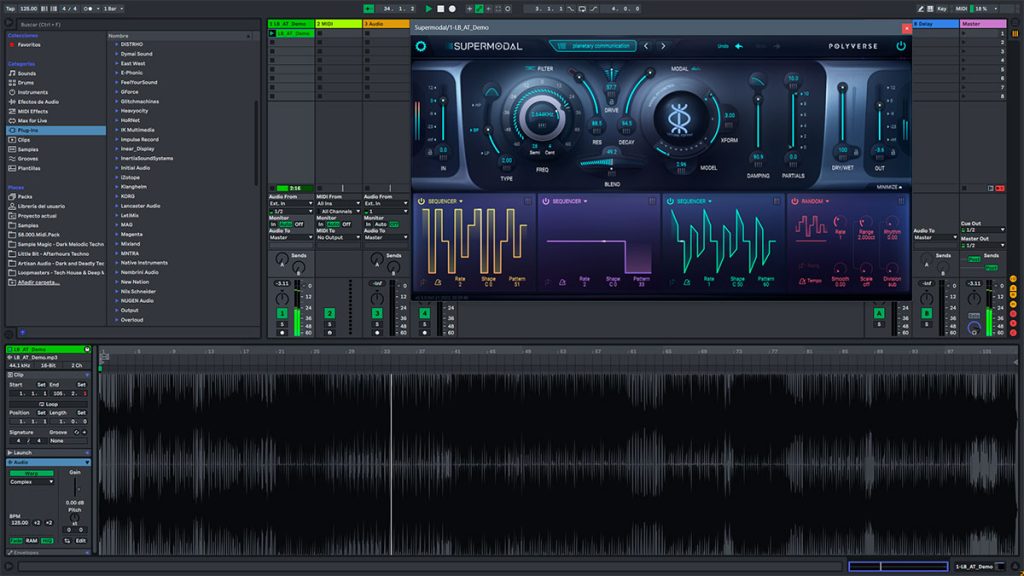1024x576 pixels.
Task: Open the Plantillas category in browser
Action: tap(29, 168)
